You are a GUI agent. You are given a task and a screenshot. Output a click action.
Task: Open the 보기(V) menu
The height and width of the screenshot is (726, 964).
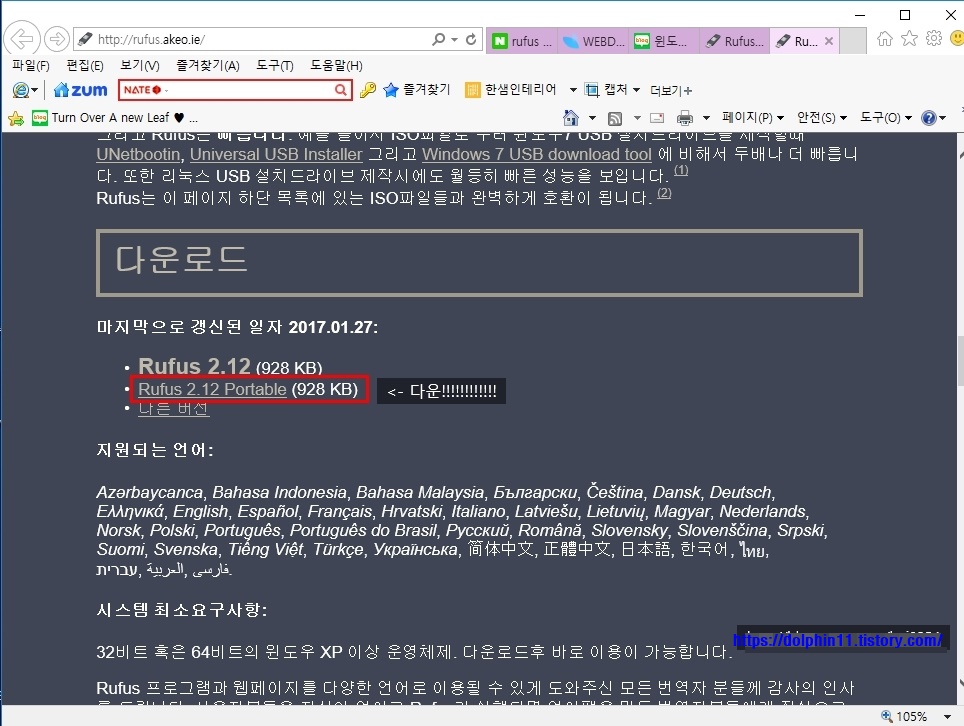click(x=140, y=65)
